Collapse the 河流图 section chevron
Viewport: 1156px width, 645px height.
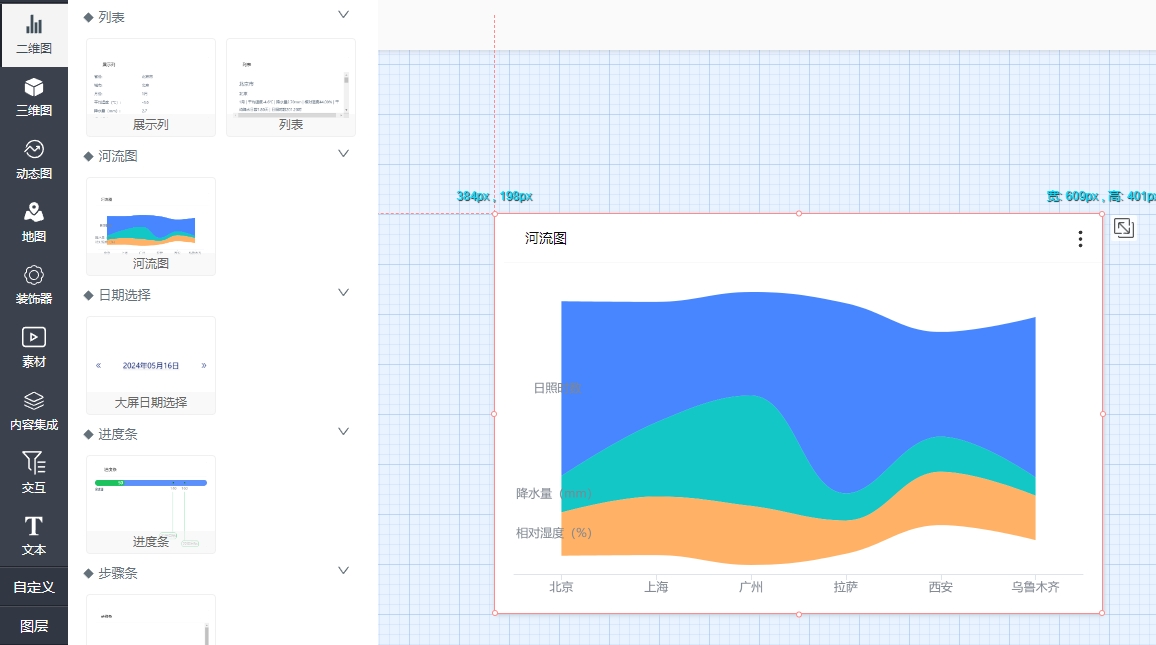coord(343,154)
